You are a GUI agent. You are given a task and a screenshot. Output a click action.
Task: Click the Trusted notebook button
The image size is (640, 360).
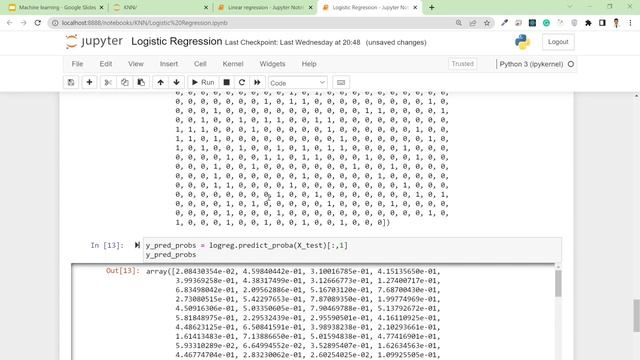coord(462,64)
